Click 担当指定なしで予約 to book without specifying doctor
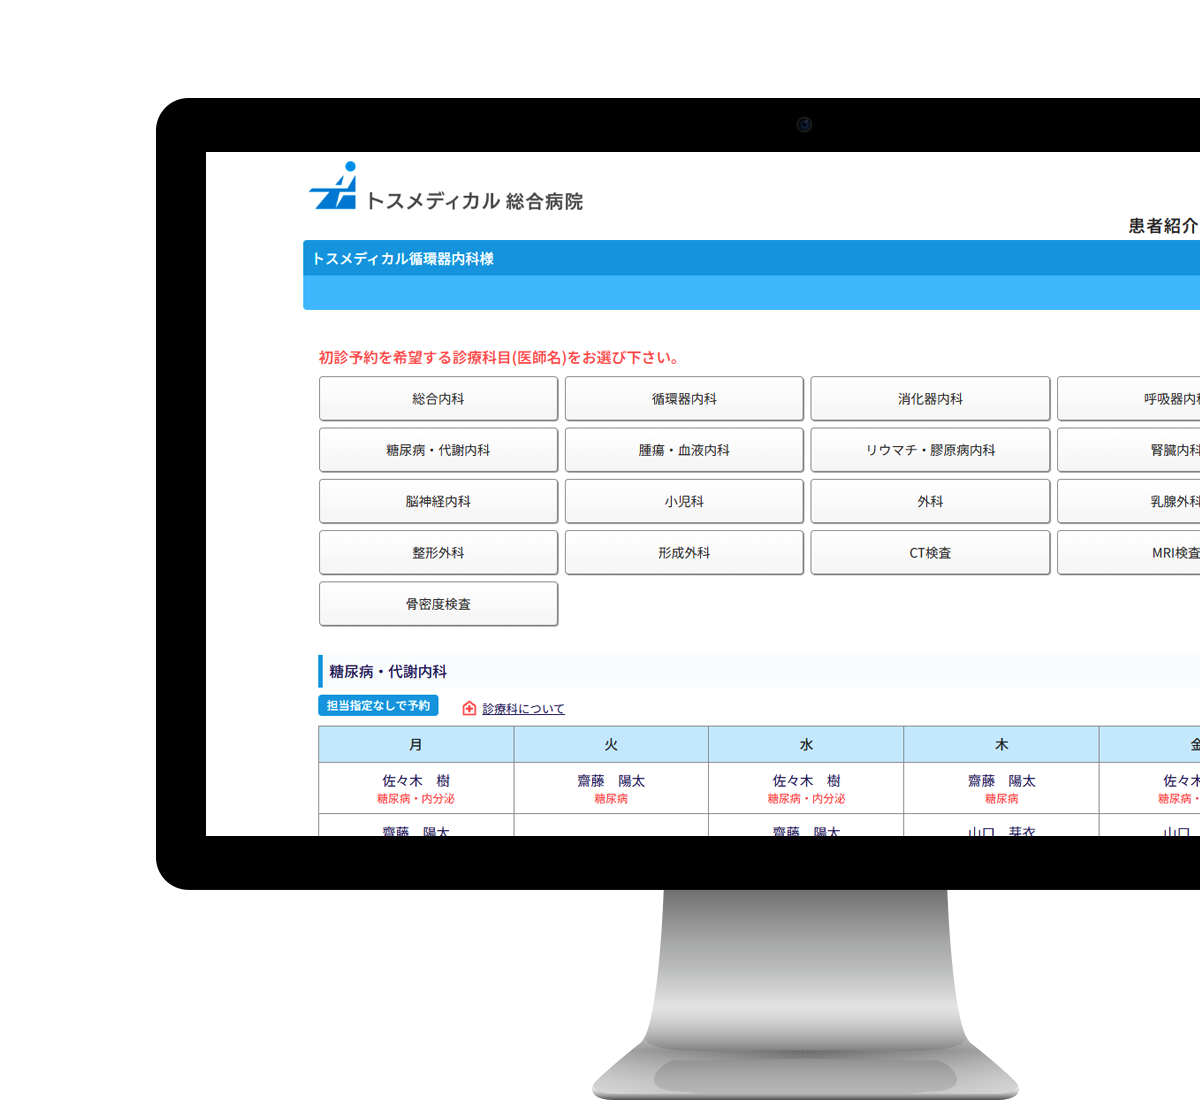The image size is (1200, 1100). (x=378, y=705)
